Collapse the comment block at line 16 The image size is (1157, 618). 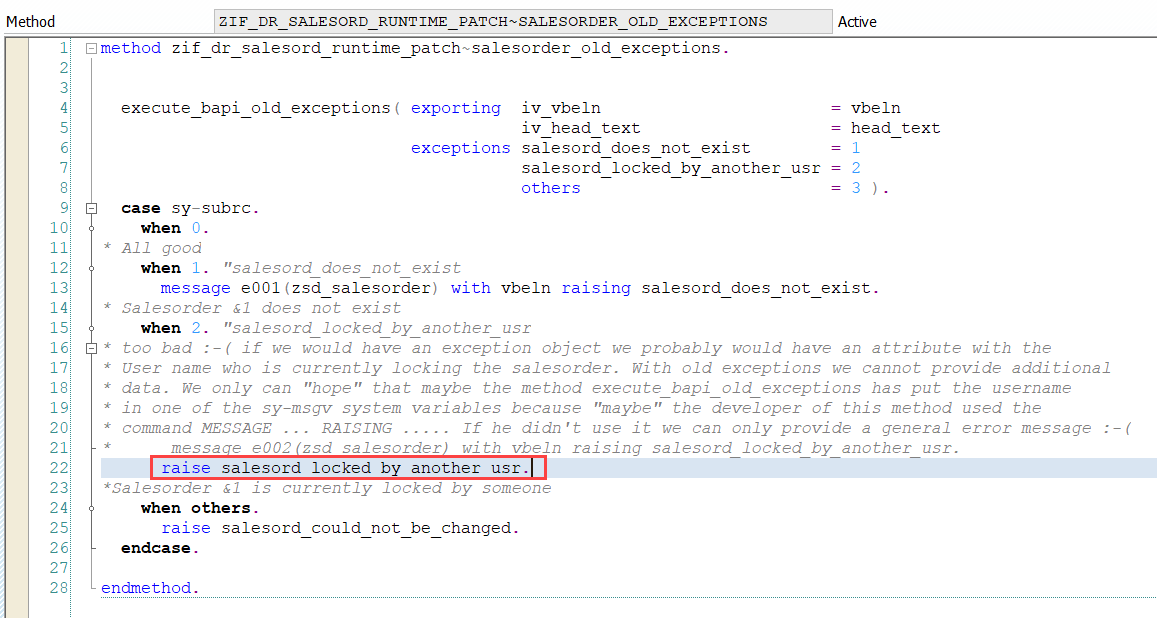[90, 347]
